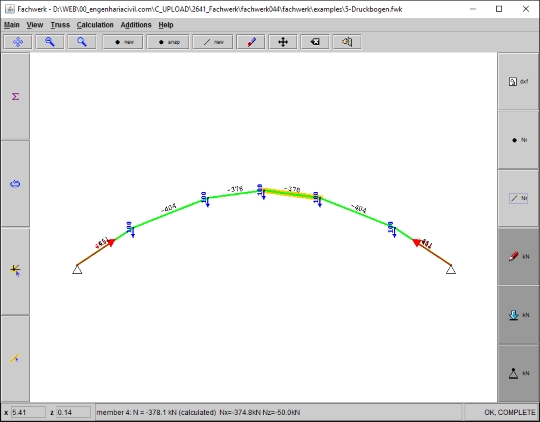
Task: Select the move crosshair-arrows tool
Action: point(283,42)
